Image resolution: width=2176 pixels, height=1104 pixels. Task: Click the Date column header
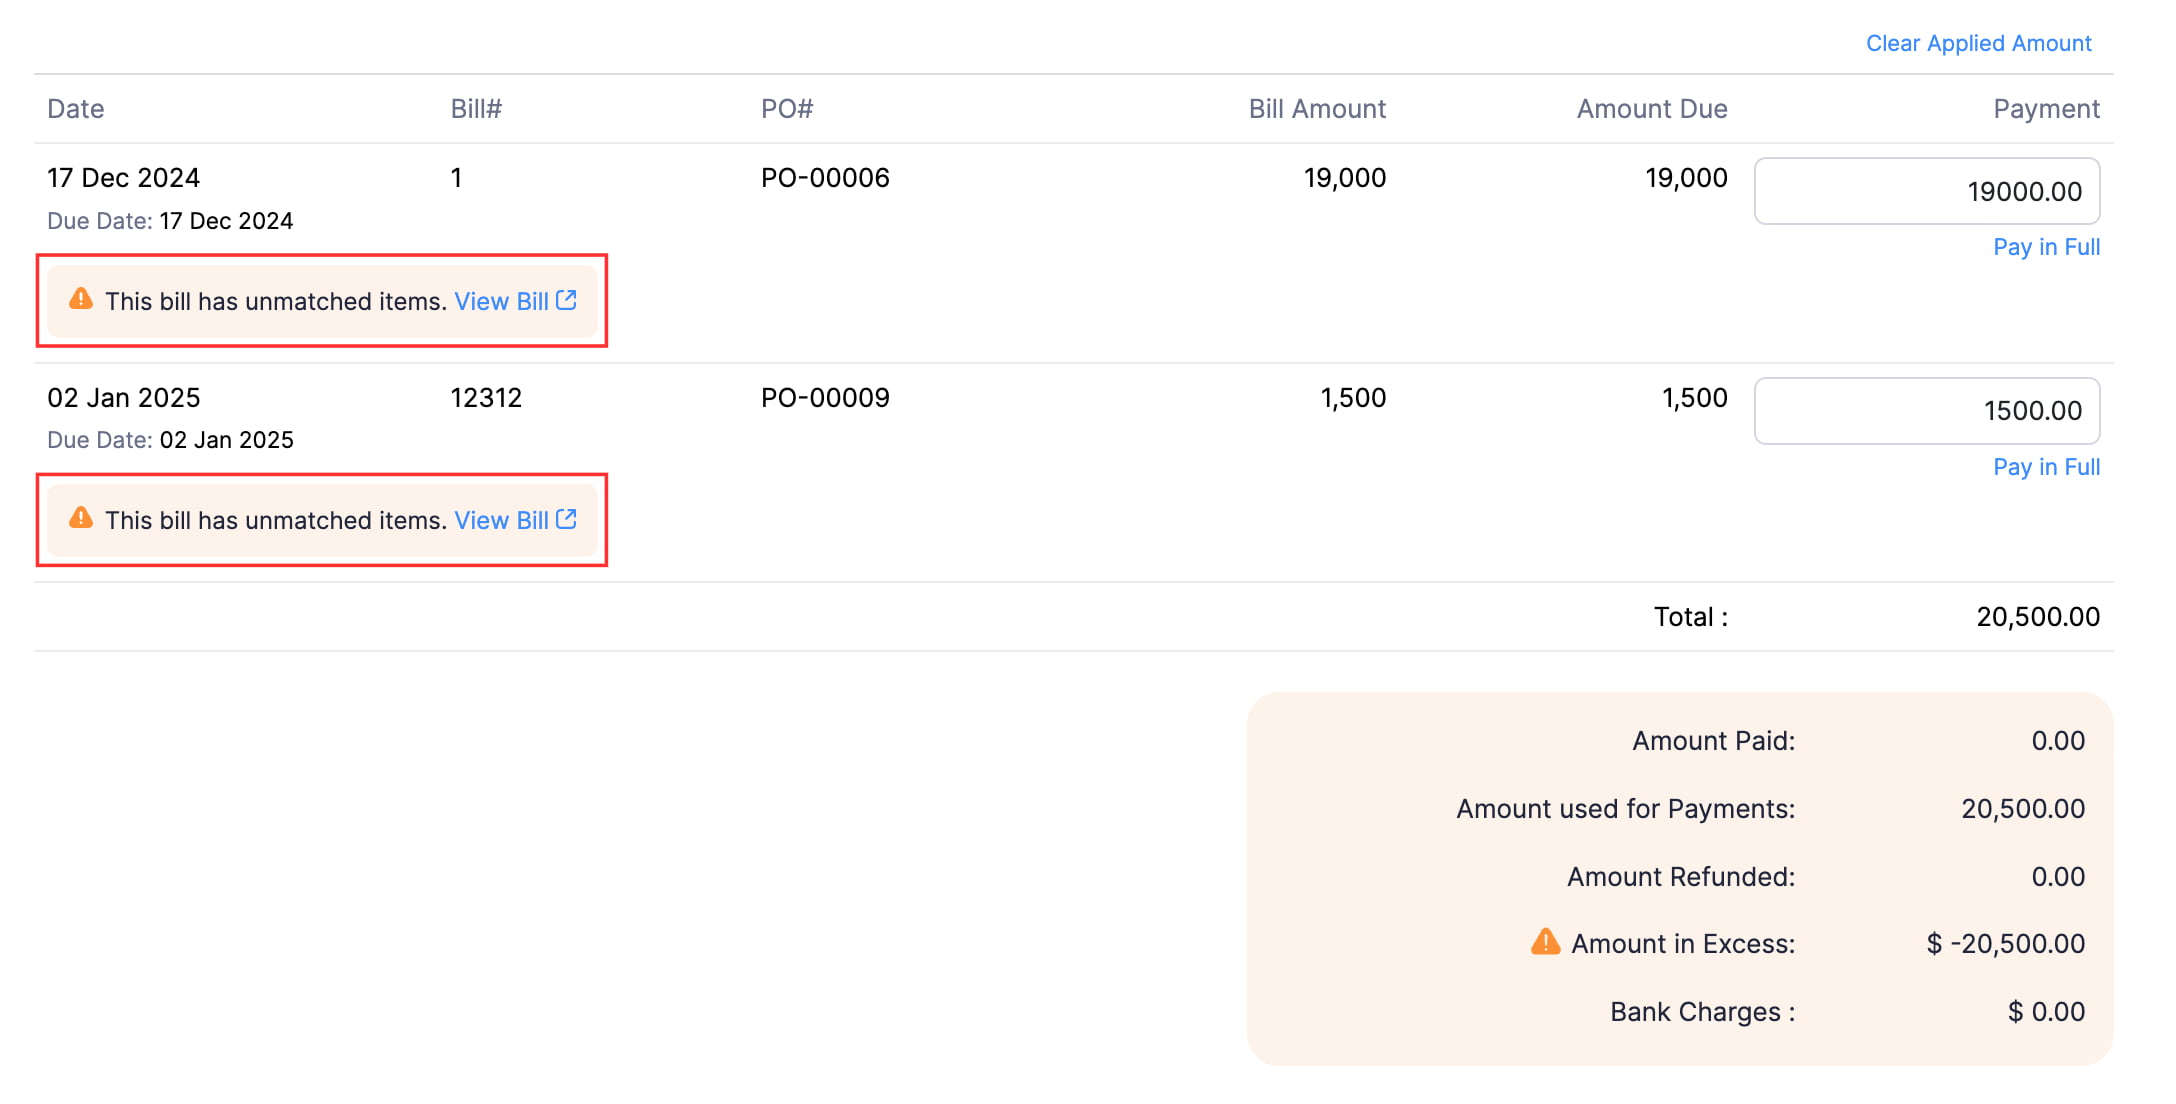76,109
